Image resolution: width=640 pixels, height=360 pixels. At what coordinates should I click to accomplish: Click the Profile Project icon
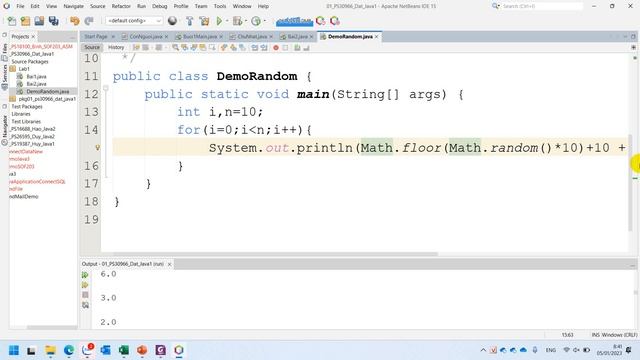(256, 21)
